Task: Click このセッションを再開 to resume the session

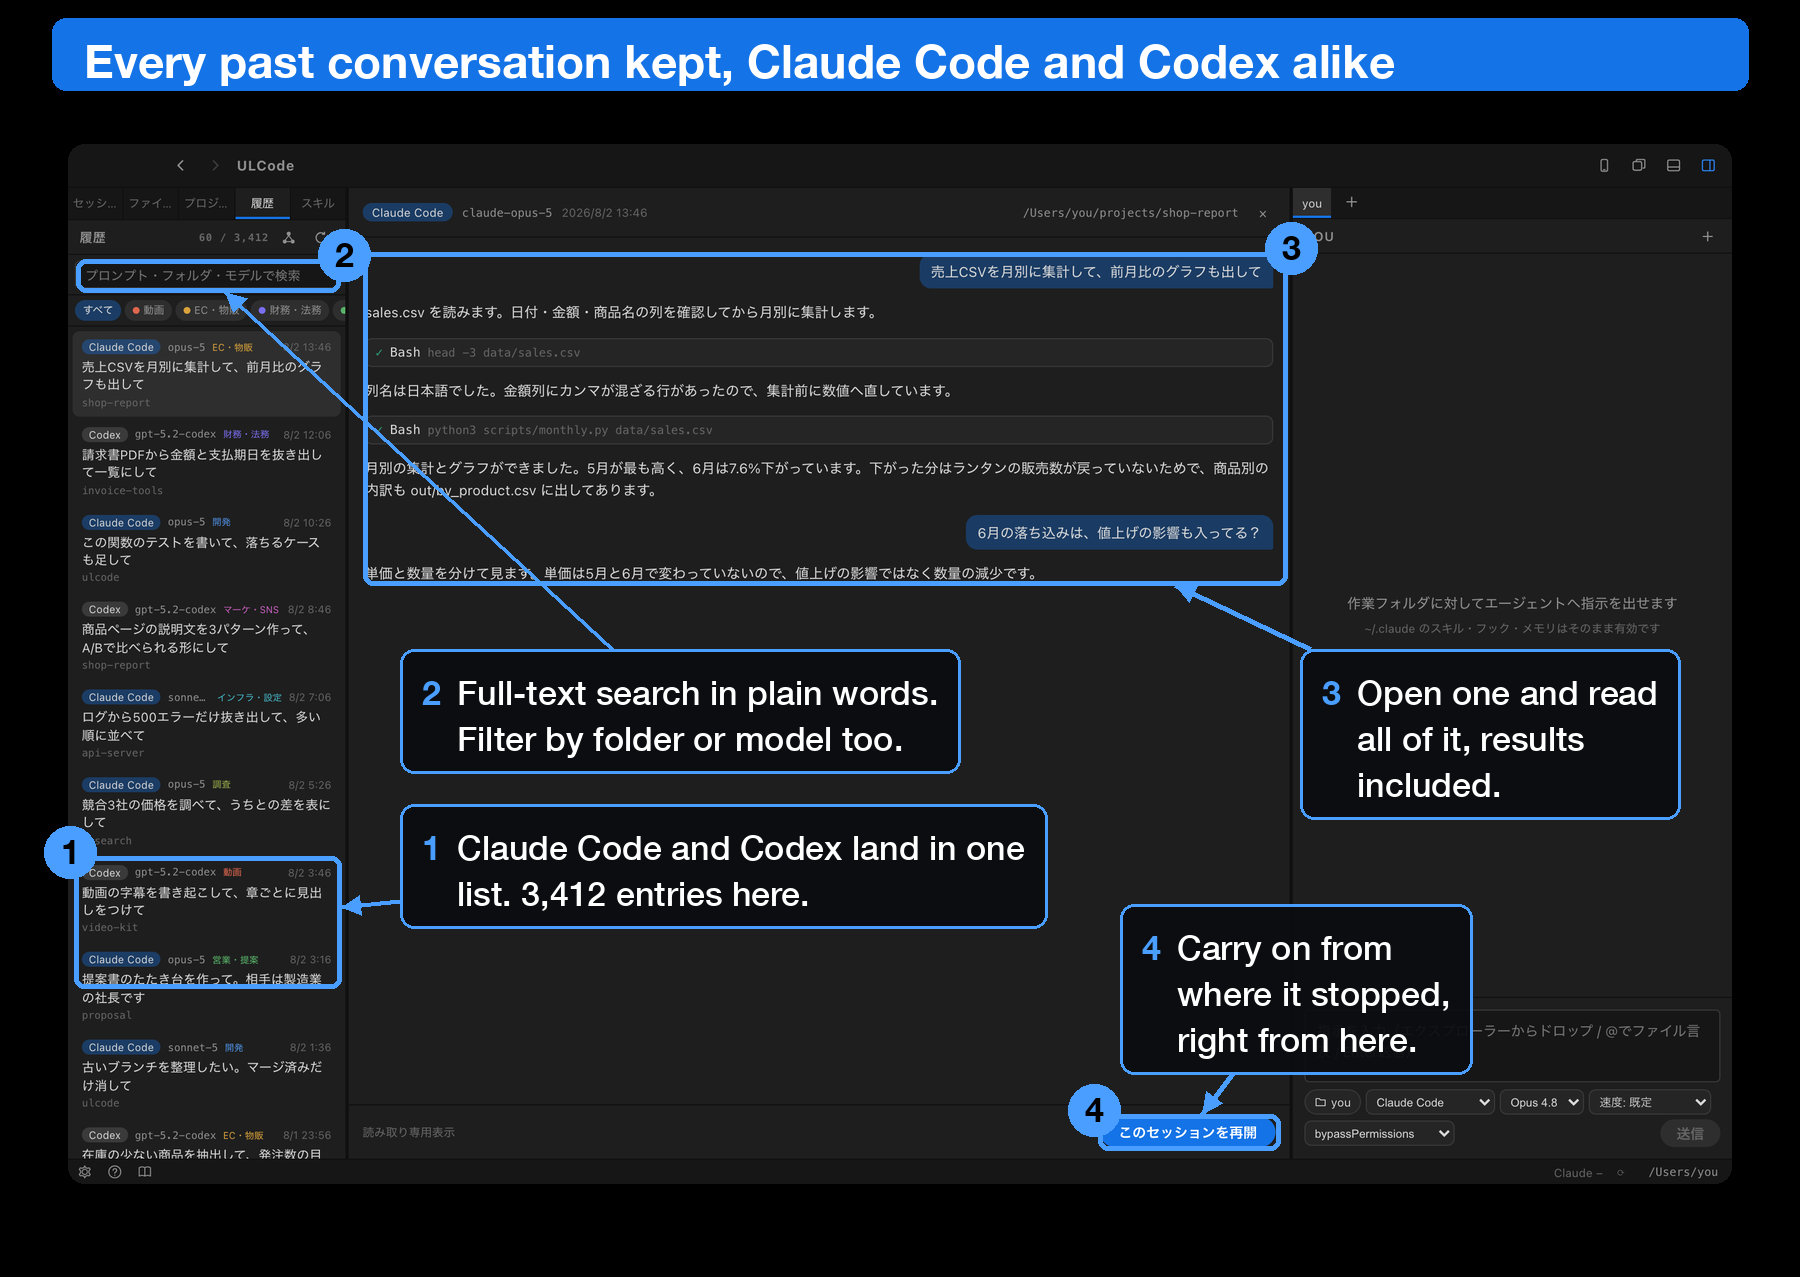Action: click(x=1188, y=1133)
